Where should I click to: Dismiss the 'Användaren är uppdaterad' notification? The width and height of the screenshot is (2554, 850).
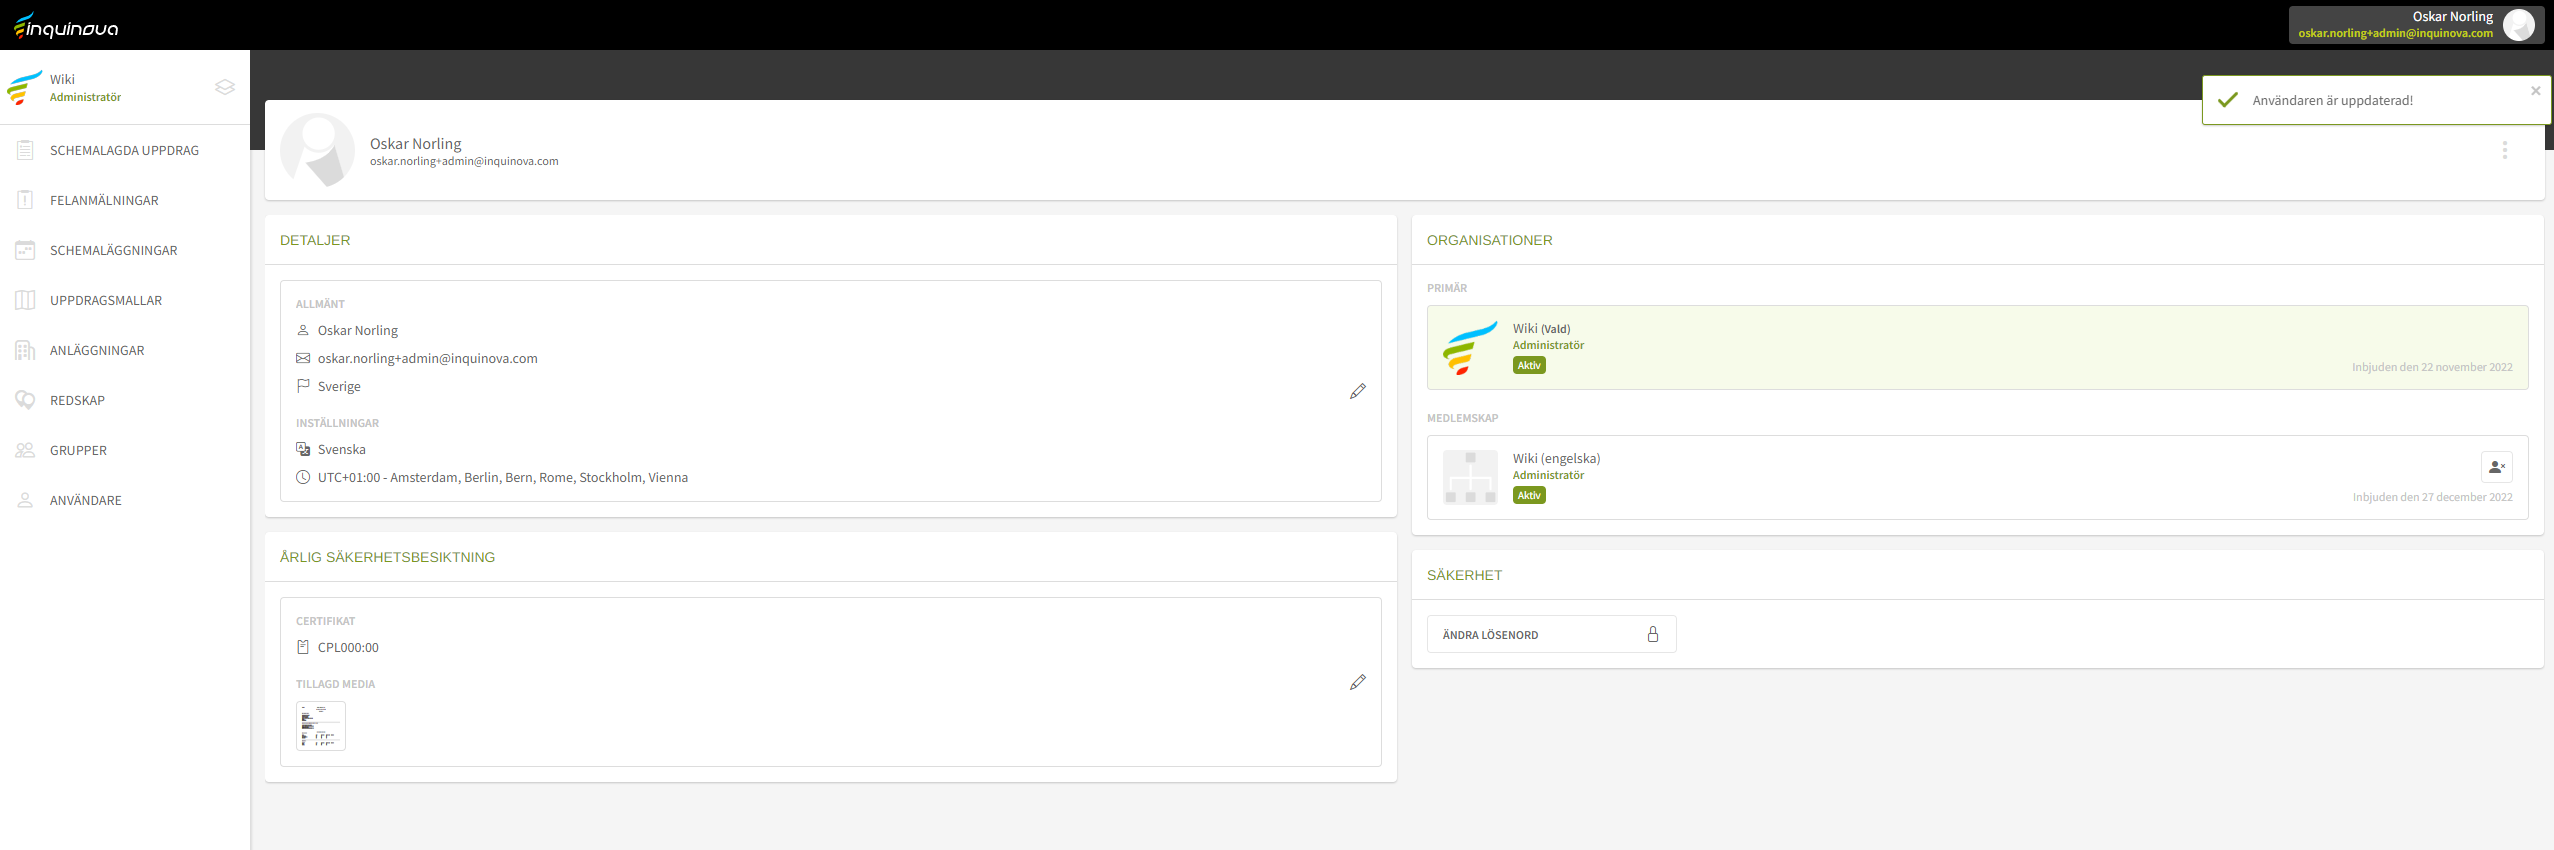coord(2535,91)
